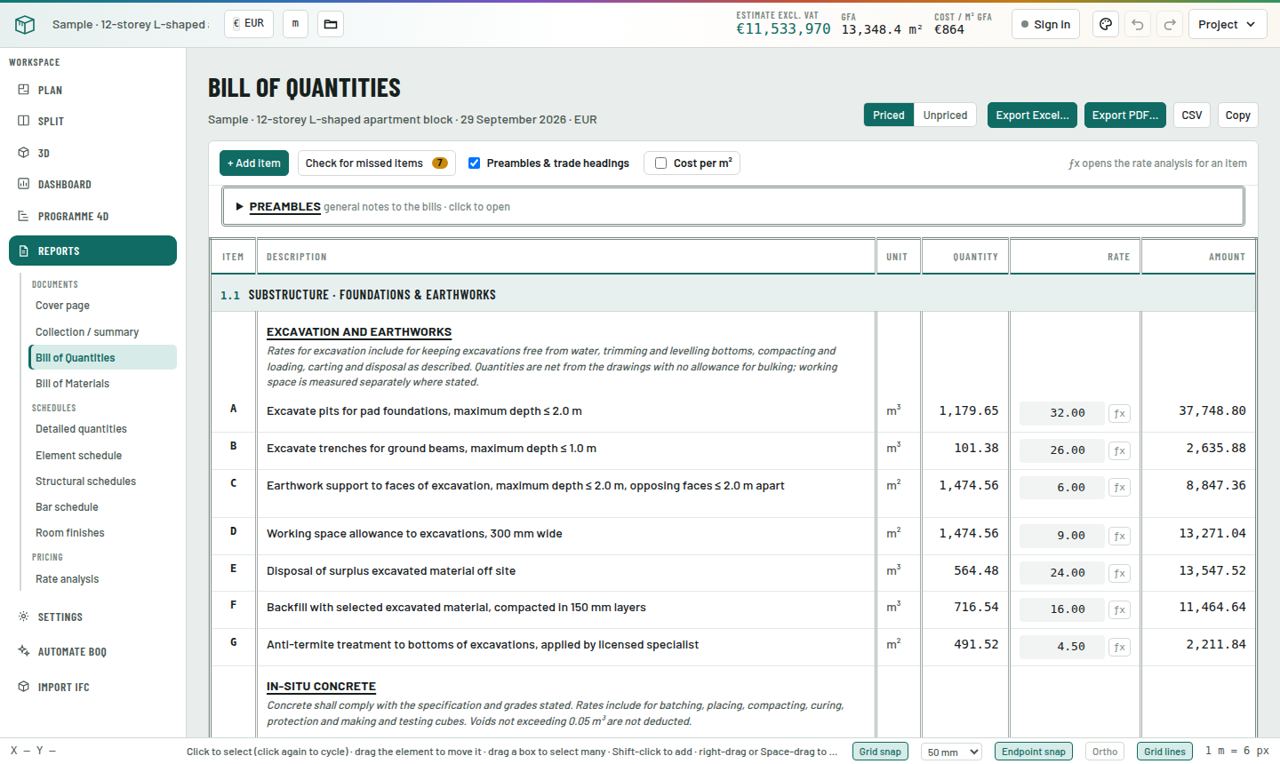Open the folder icon button in top bar
The height and width of the screenshot is (764, 1280).
(331, 24)
